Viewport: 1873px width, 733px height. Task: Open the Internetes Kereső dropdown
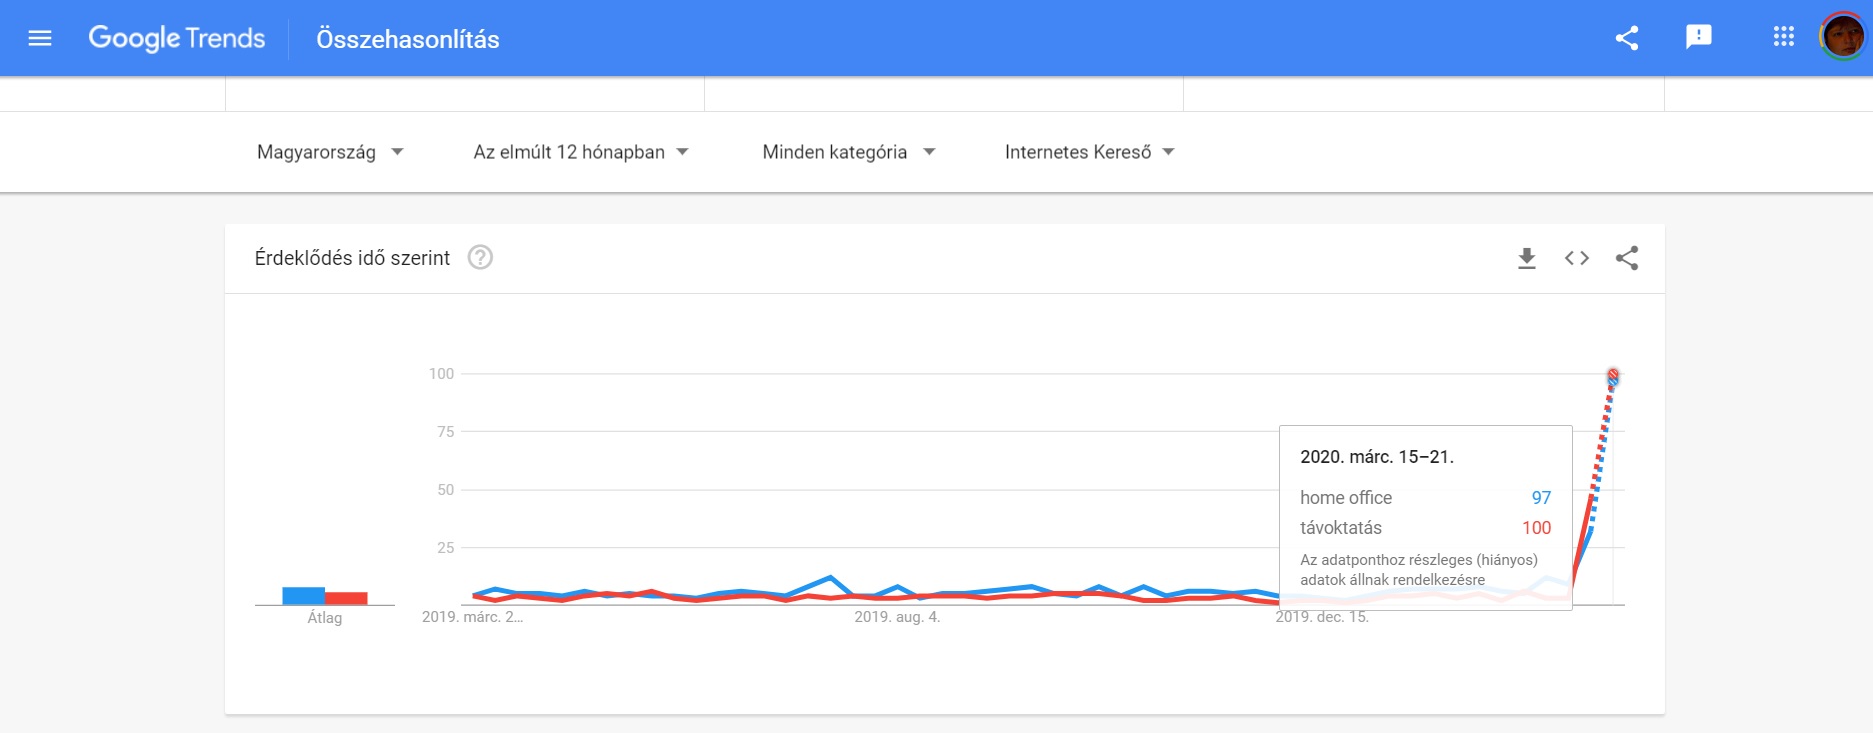pos(1089,152)
